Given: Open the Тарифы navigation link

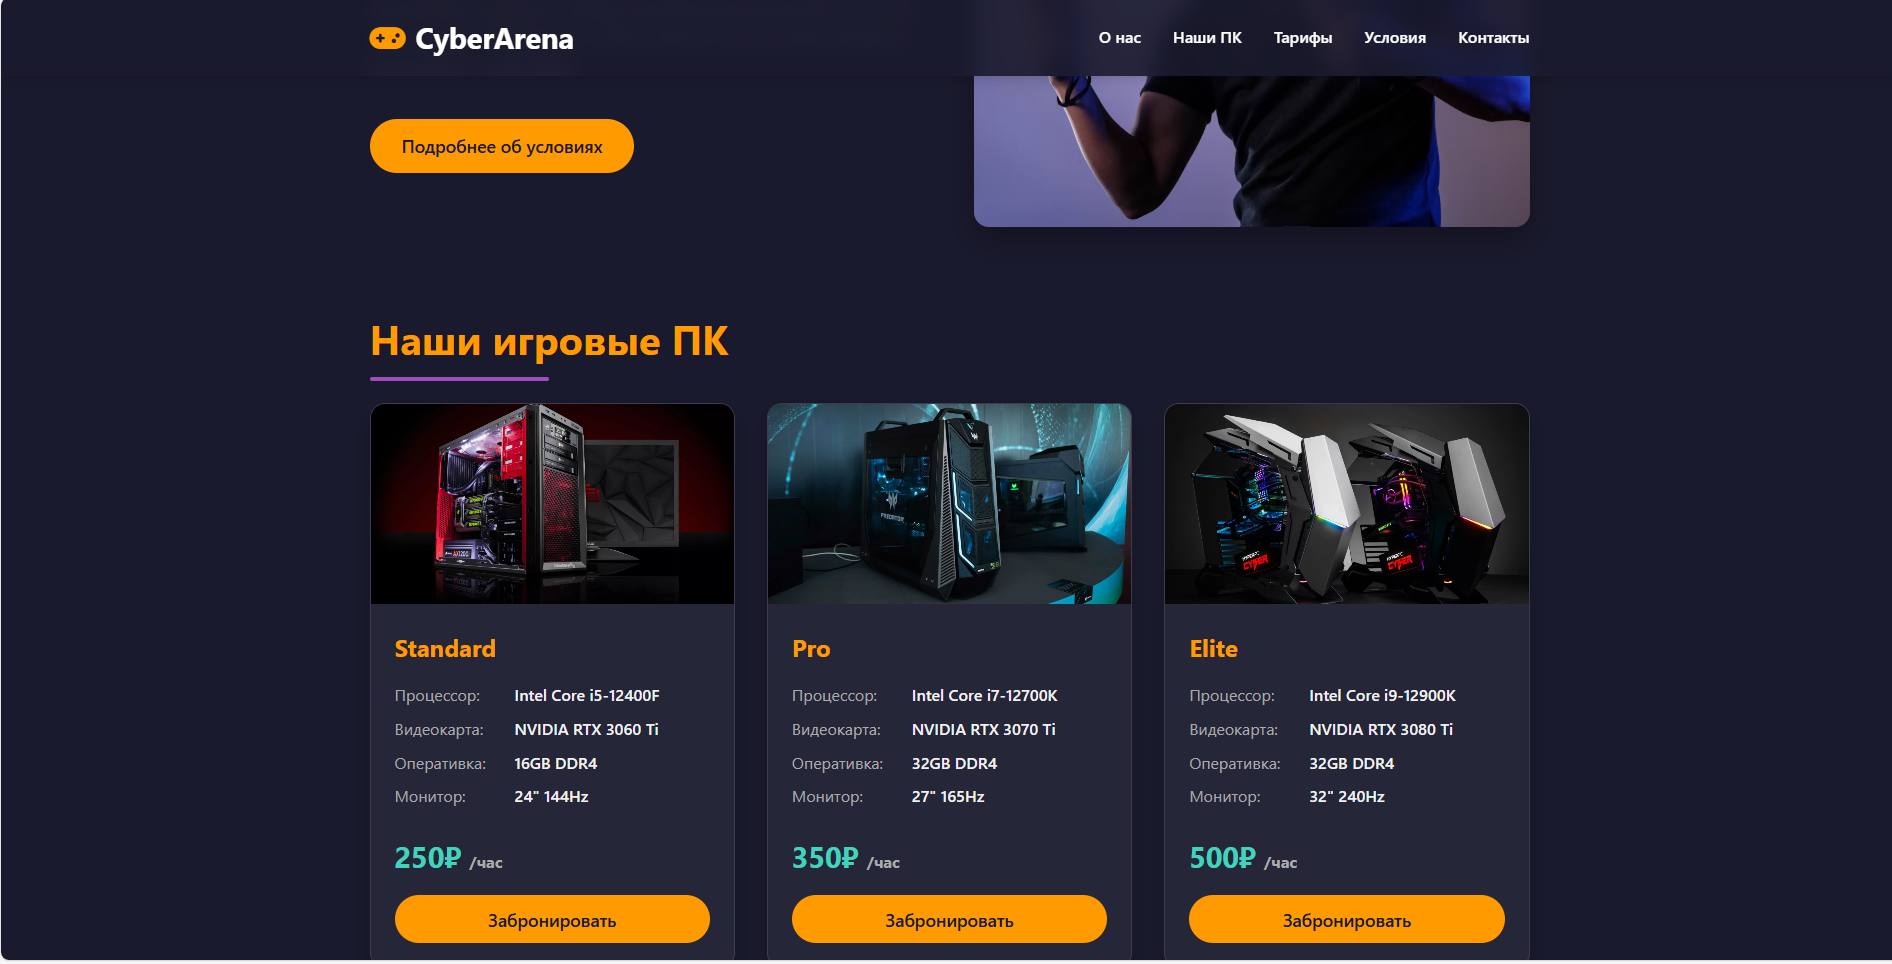Looking at the screenshot, I should pos(1302,38).
